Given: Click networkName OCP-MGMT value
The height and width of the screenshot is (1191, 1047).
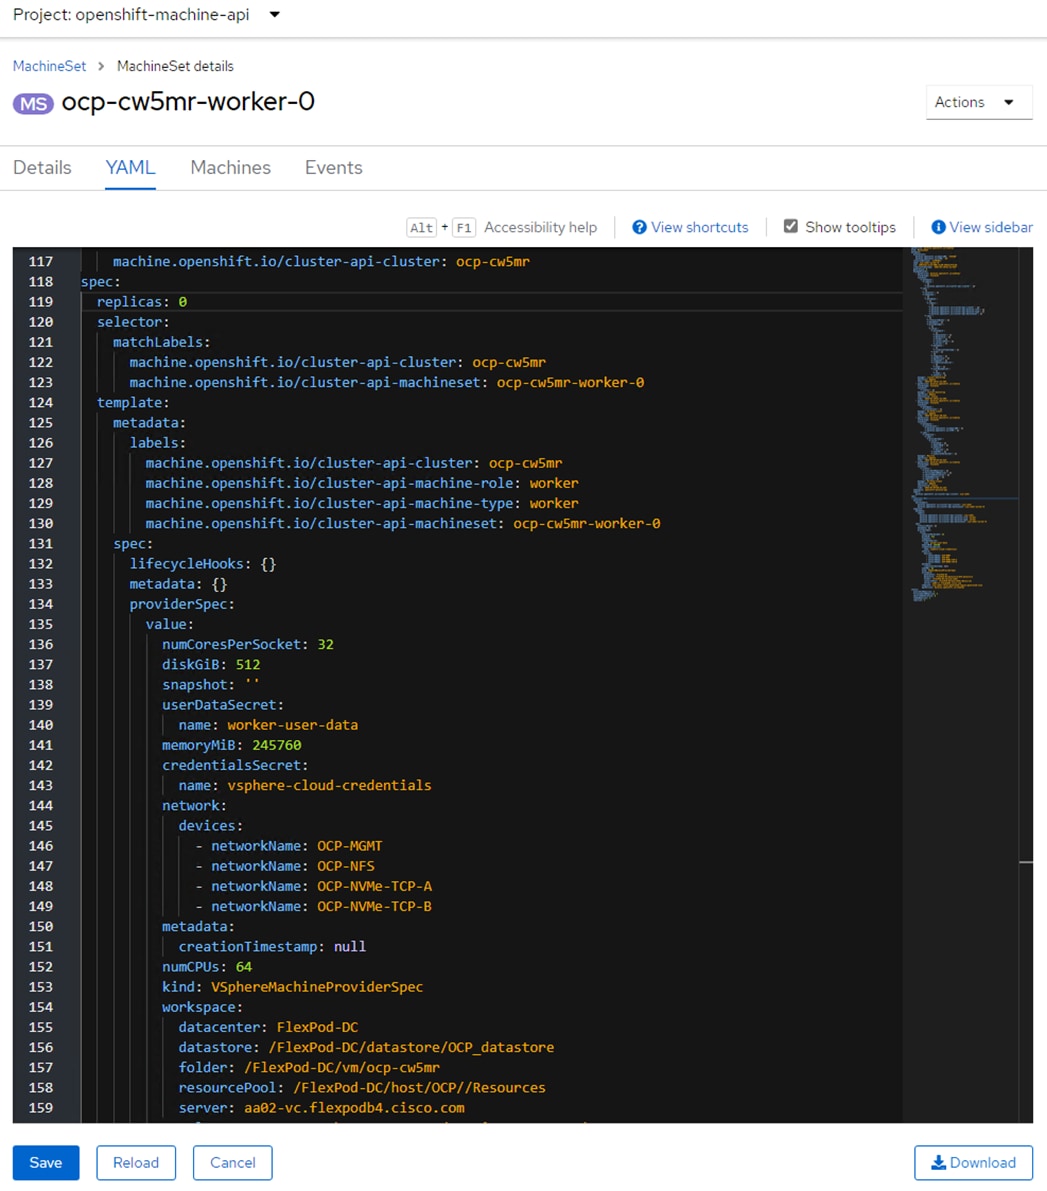Looking at the screenshot, I should tap(350, 846).
